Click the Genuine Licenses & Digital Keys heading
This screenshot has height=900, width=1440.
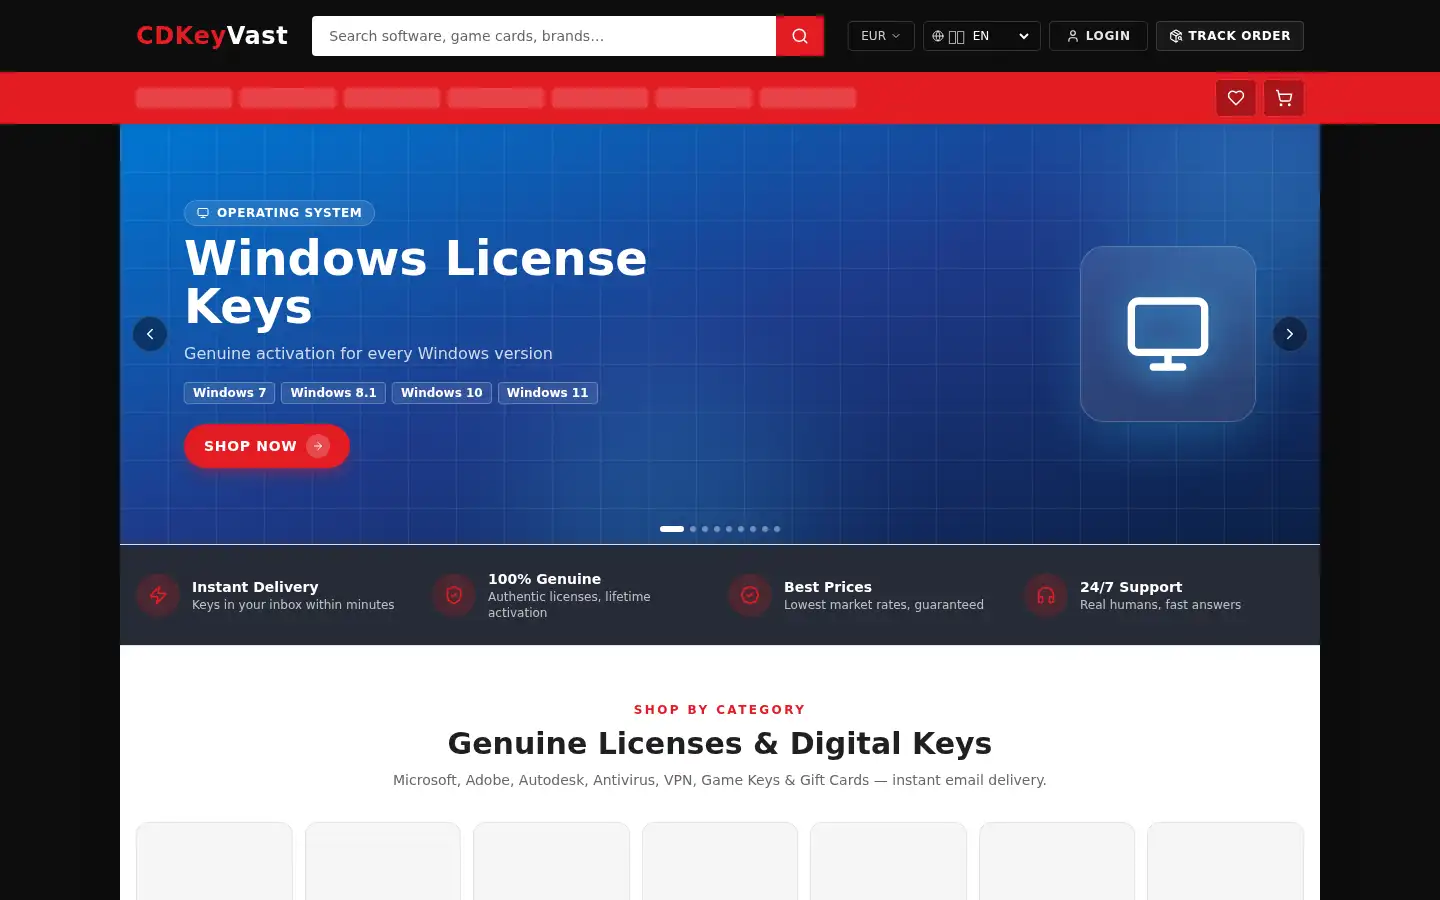tap(720, 744)
